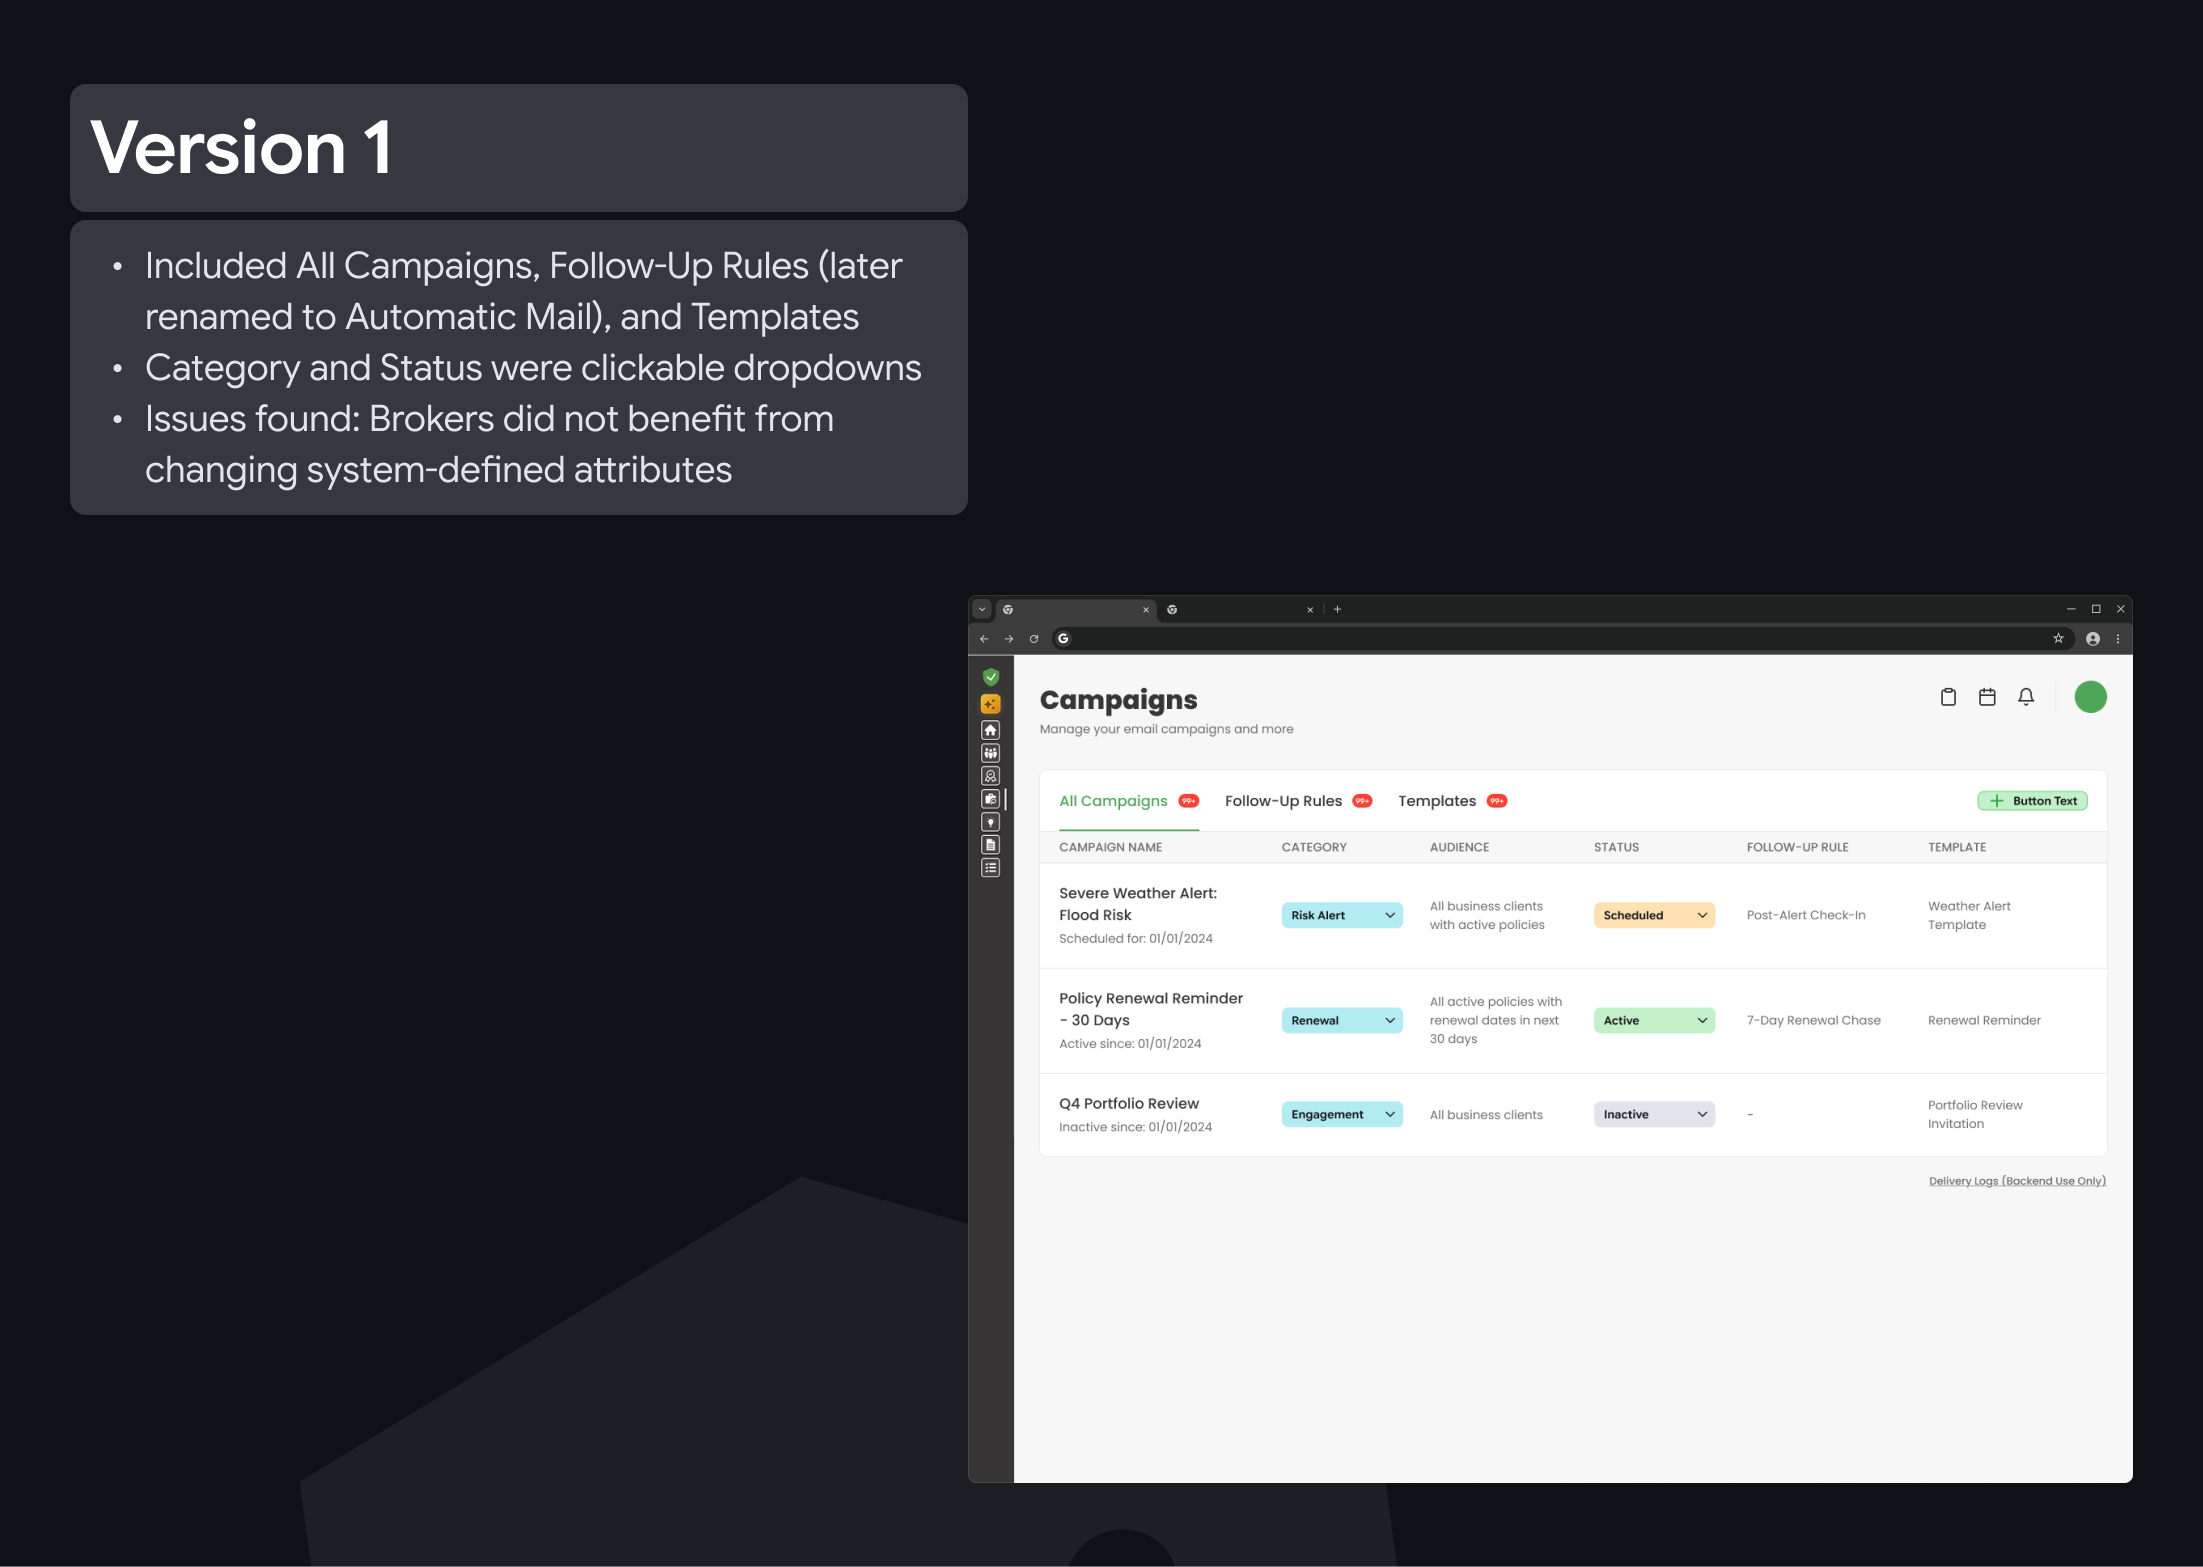The height and width of the screenshot is (1567, 2203).
Task: Open the checklist sidebar icon
Action: (x=990, y=868)
